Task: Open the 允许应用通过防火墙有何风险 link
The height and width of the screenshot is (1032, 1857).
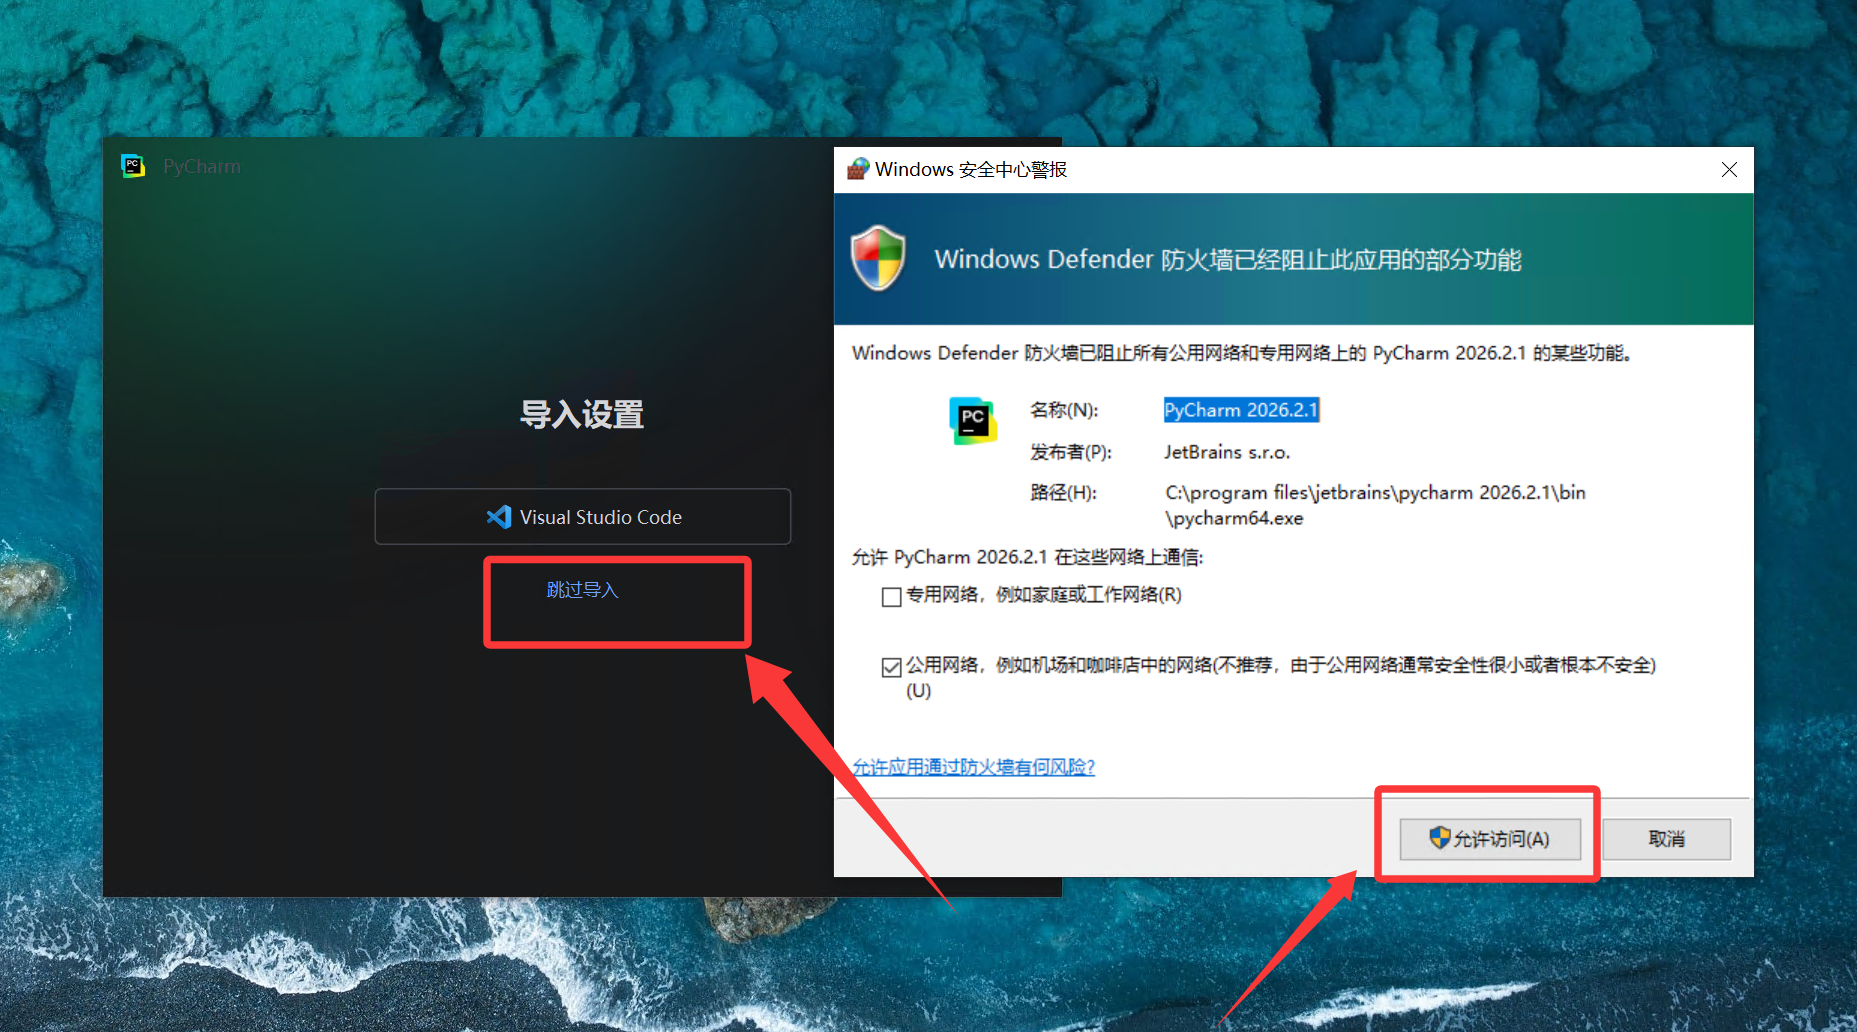Action: [974, 767]
